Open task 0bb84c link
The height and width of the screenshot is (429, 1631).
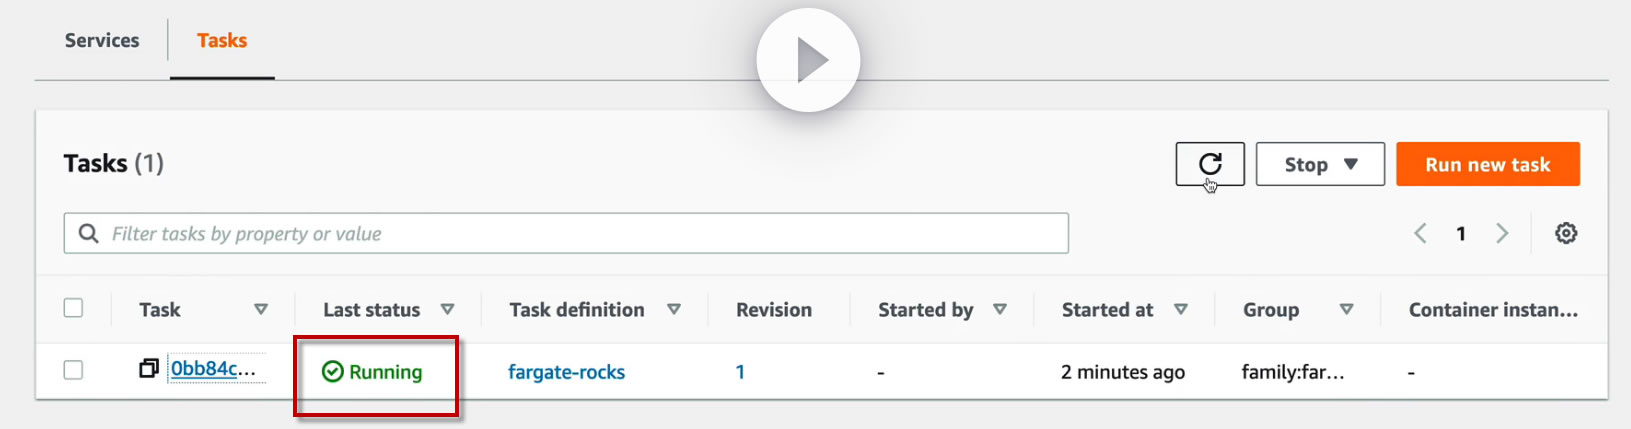(212, 369)
